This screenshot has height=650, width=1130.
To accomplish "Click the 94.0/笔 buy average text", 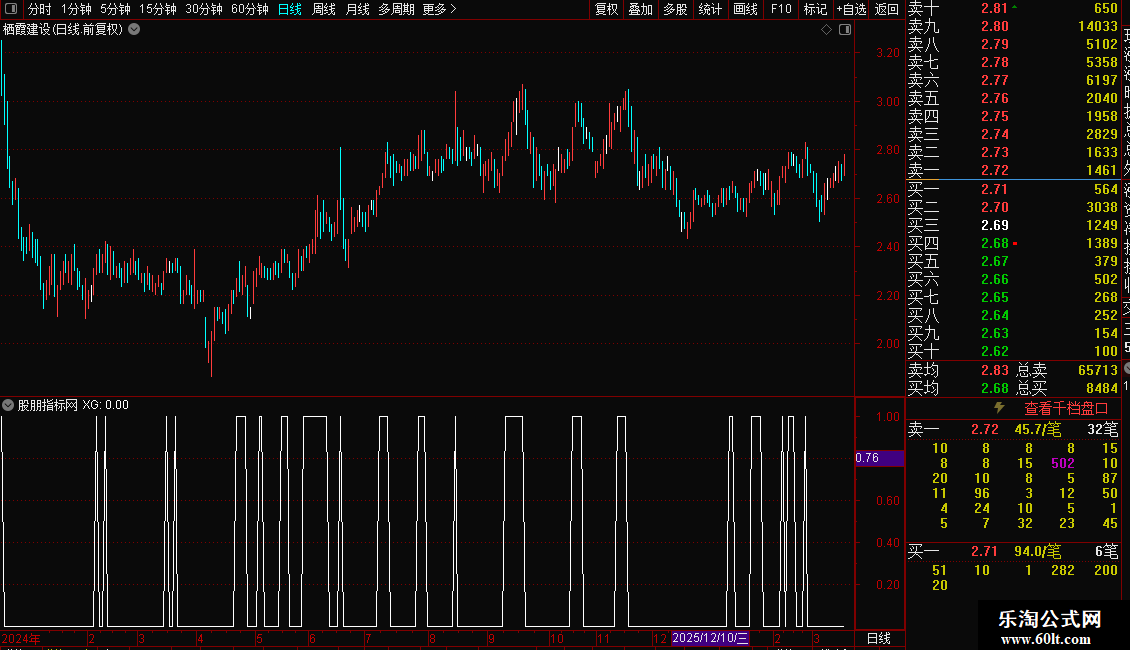I will tap(1038, 551).
